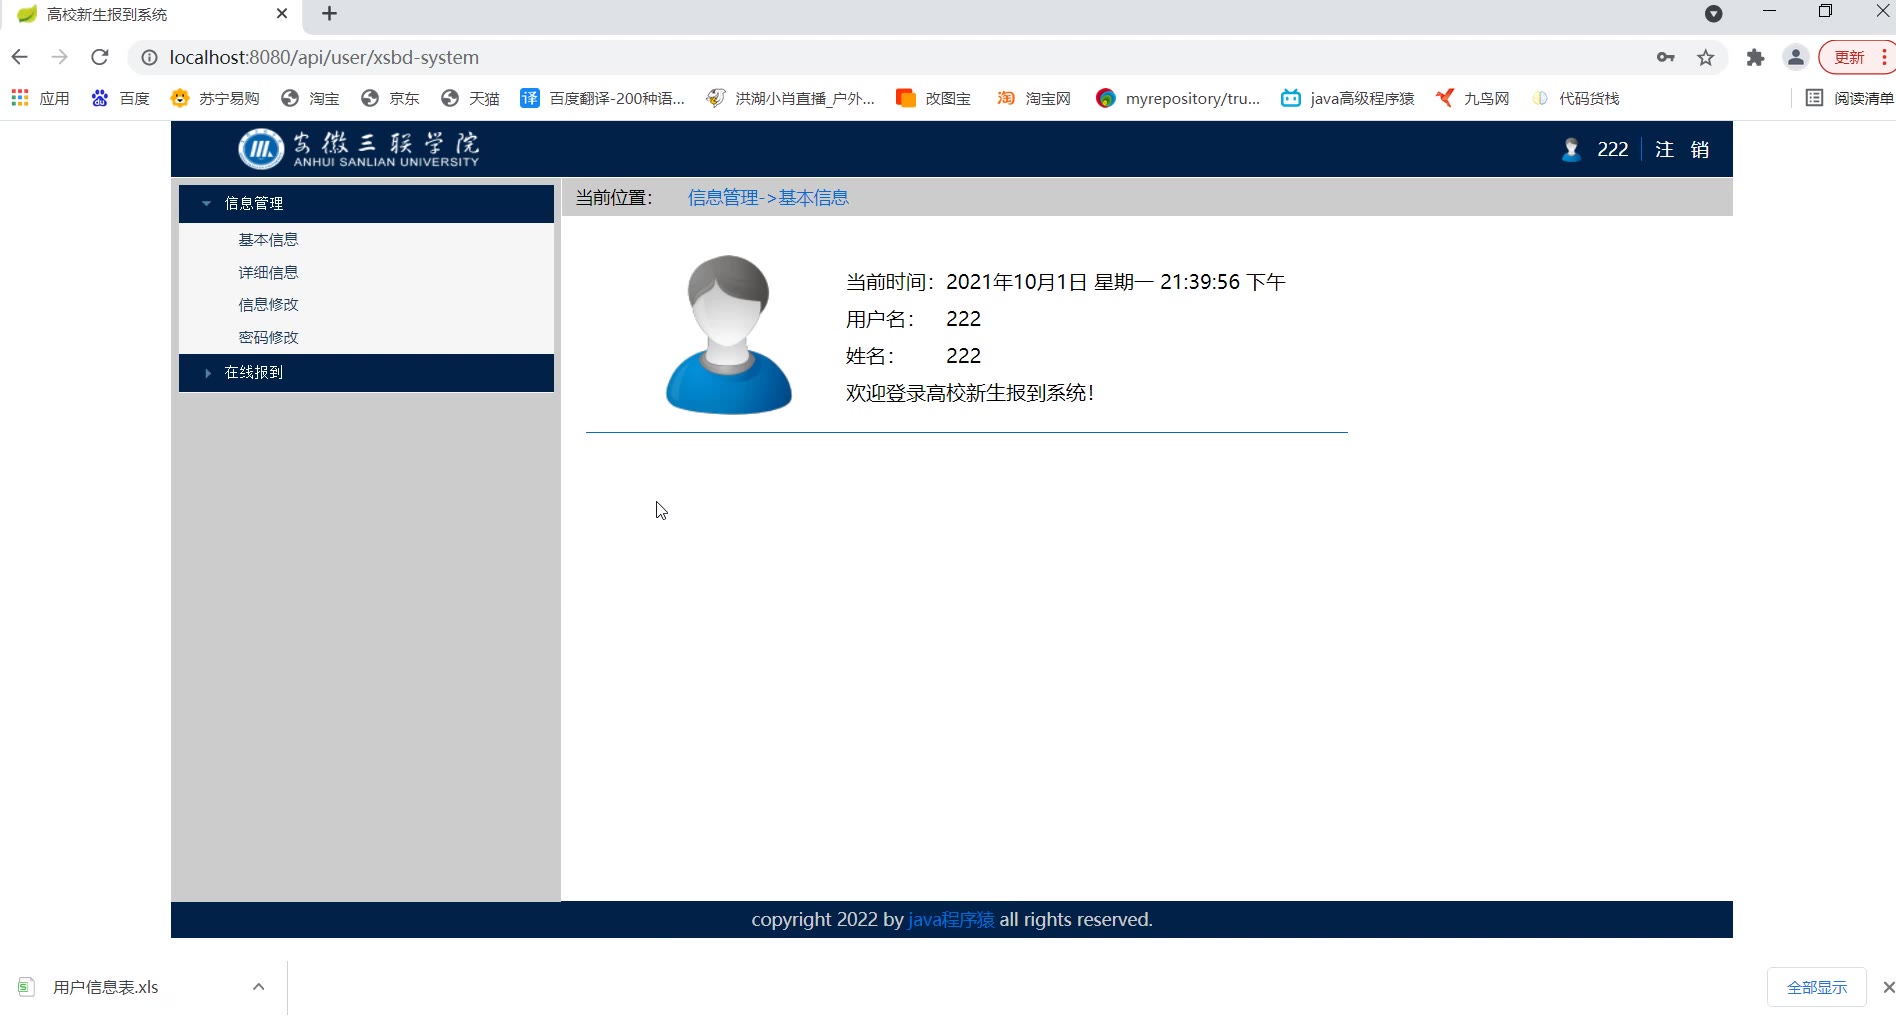Screen dimensions: 1896x1016
Task: Click the large user profile picture
Action: tap(728, 334)
